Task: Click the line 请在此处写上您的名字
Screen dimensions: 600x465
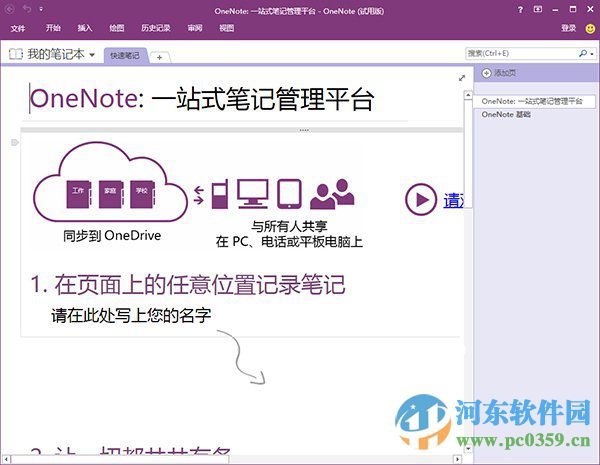Action: pyautogui.click(x=131, y=316)
